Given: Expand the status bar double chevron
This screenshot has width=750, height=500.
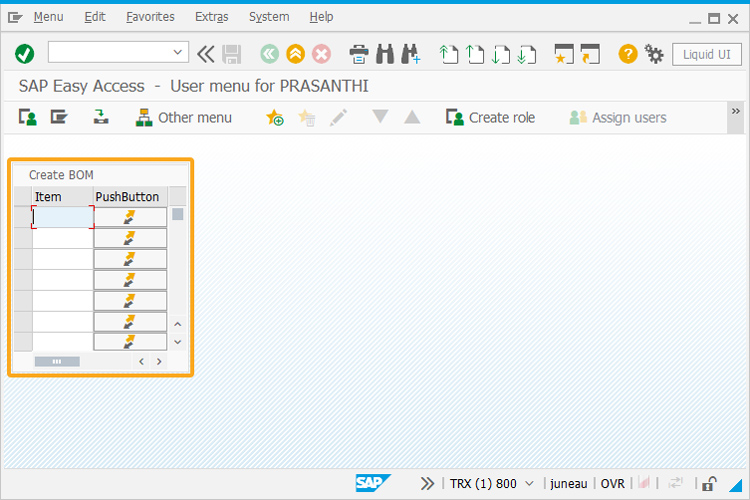Looking at the screenshot, I should click(x=427, y=484).
